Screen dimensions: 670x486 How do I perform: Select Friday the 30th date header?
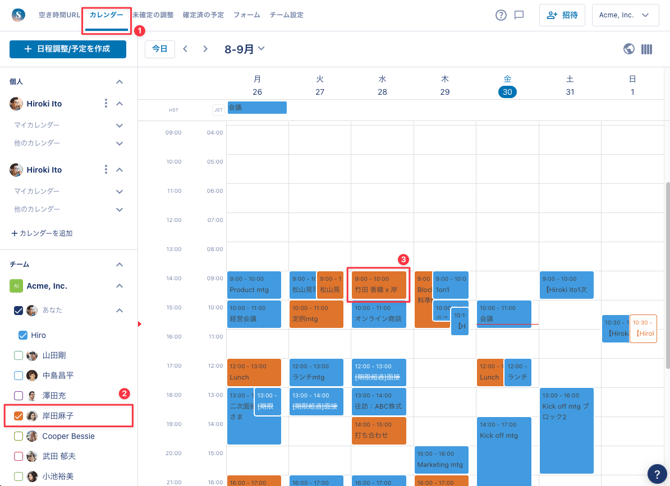click(x=507, y=92)
